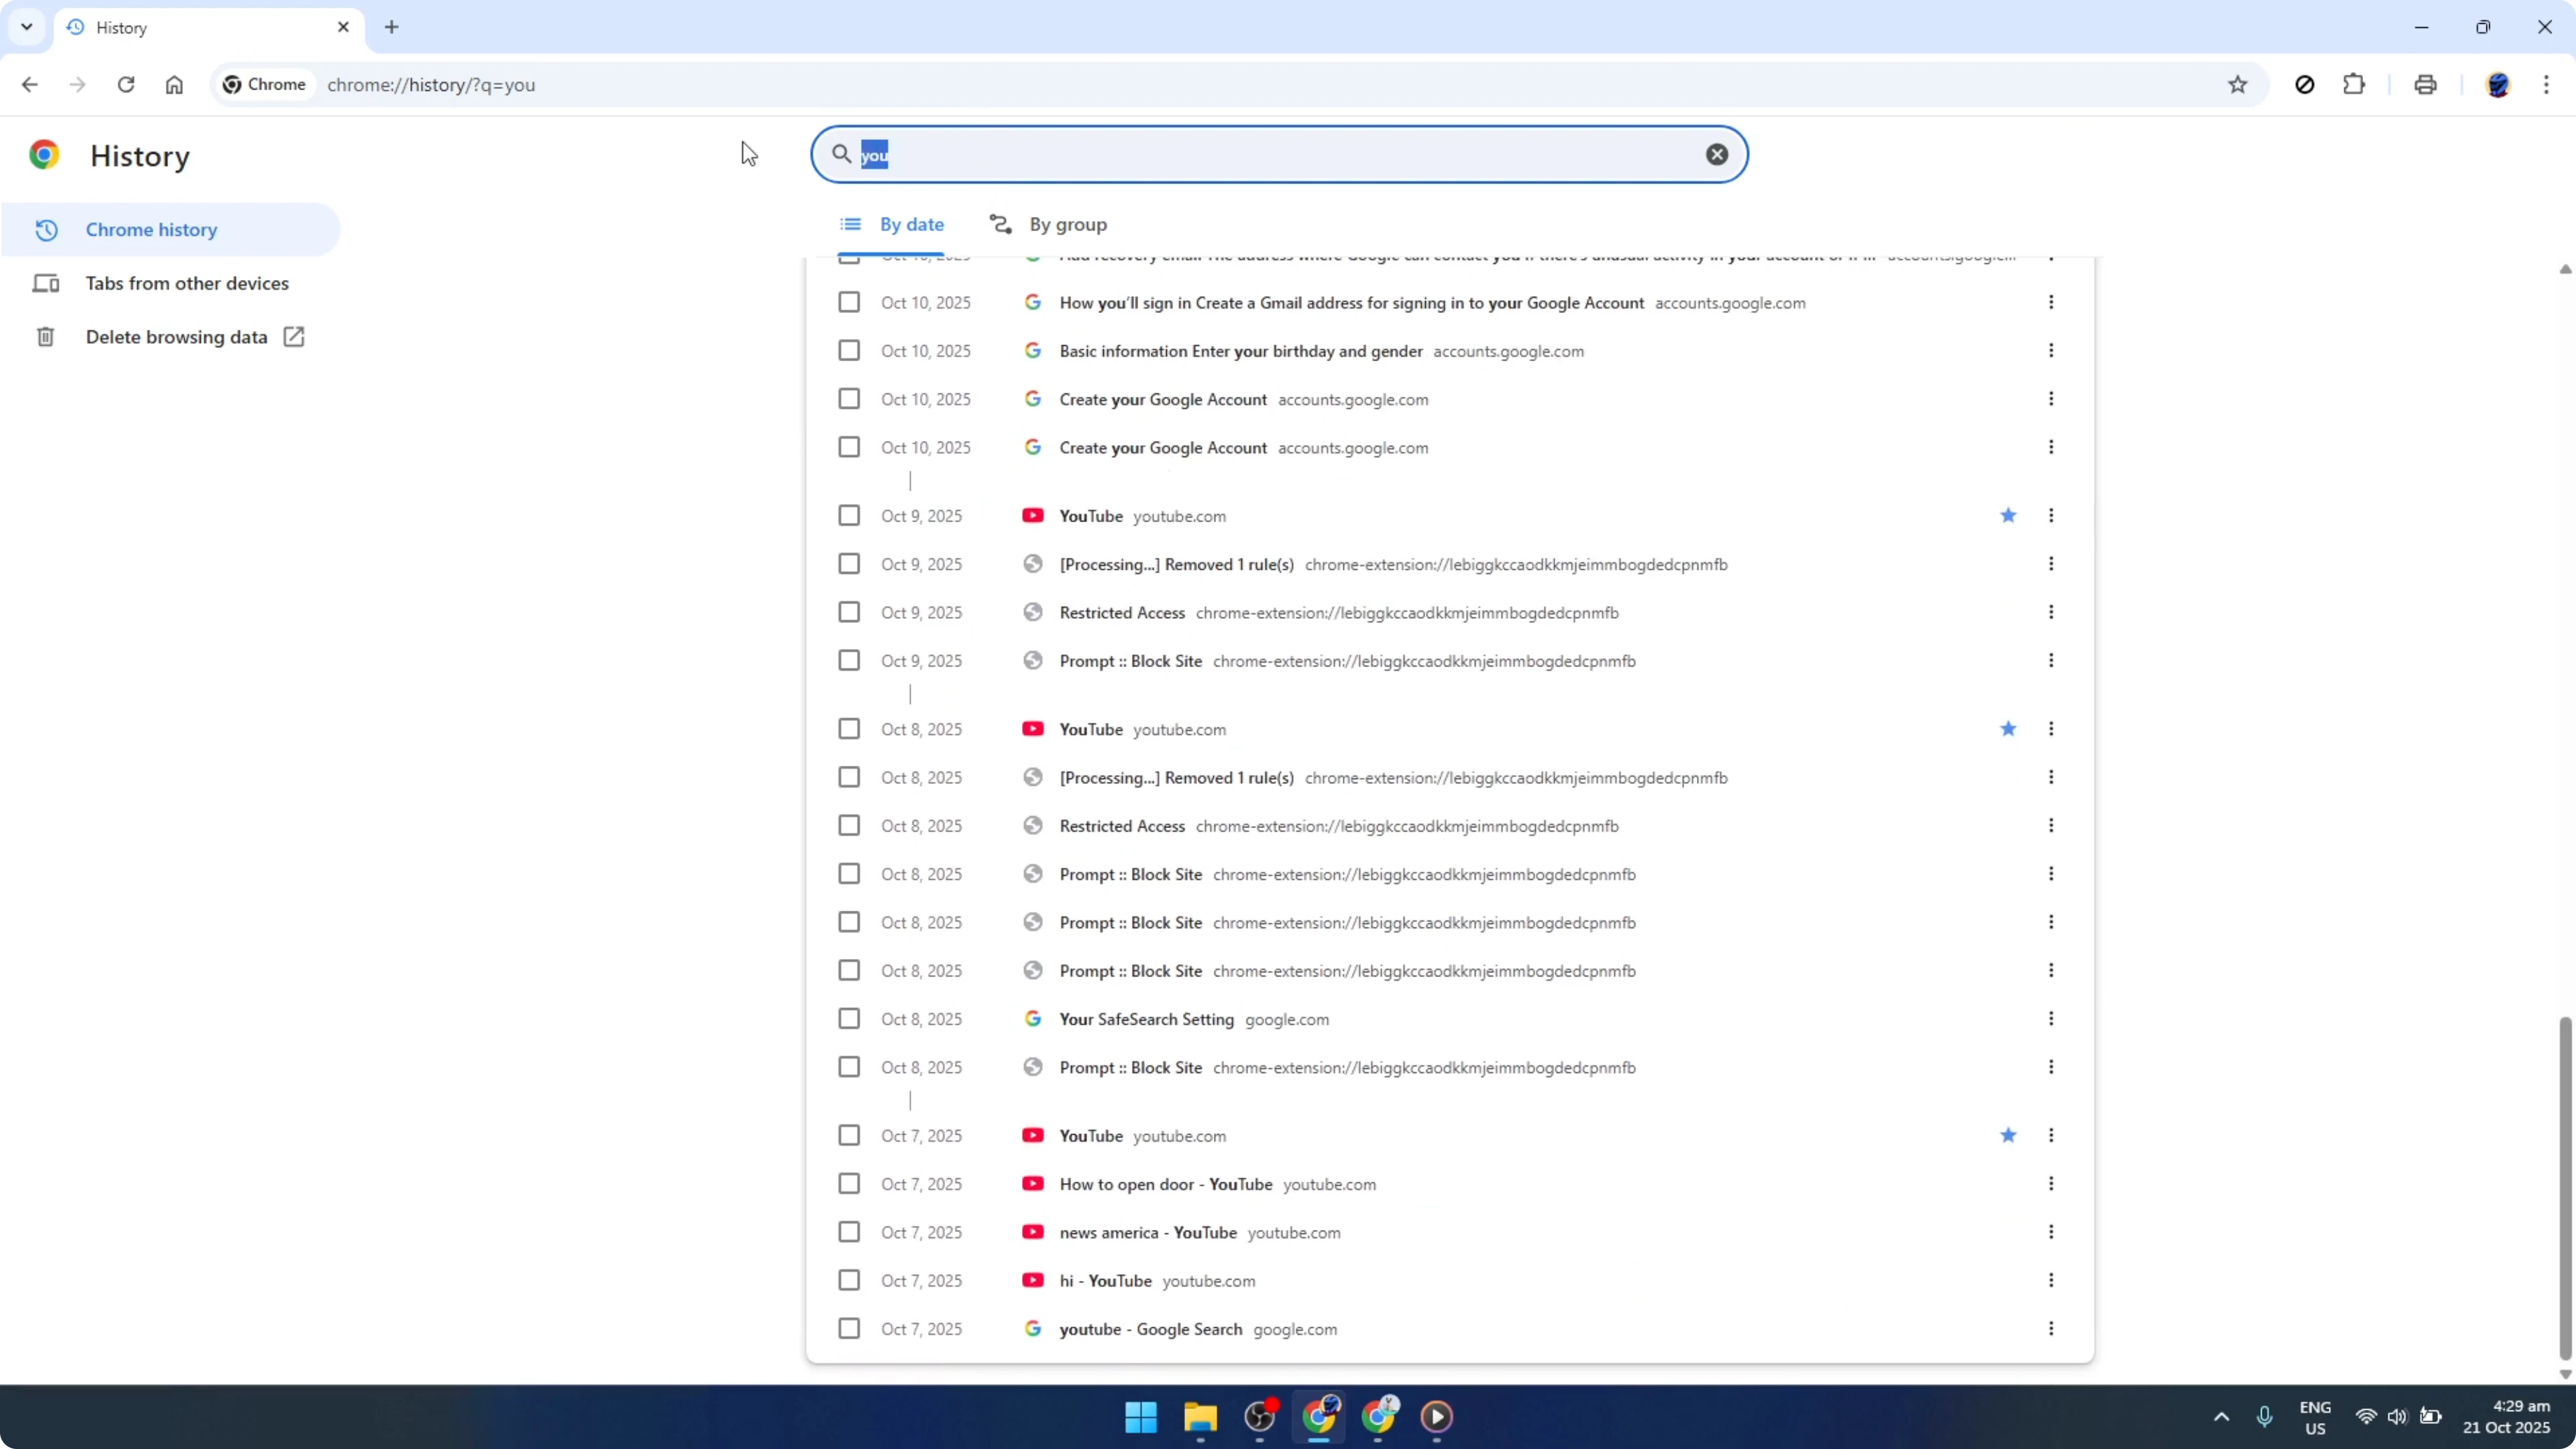Viewport: 2576px width, 1449px height.
Task: Click the bookmark star on Oct 8 YouTube entry
Action: coord(2008,729)
